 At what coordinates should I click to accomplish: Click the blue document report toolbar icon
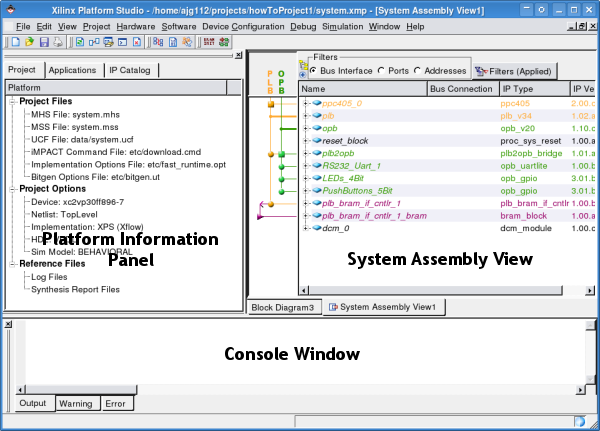173,42
